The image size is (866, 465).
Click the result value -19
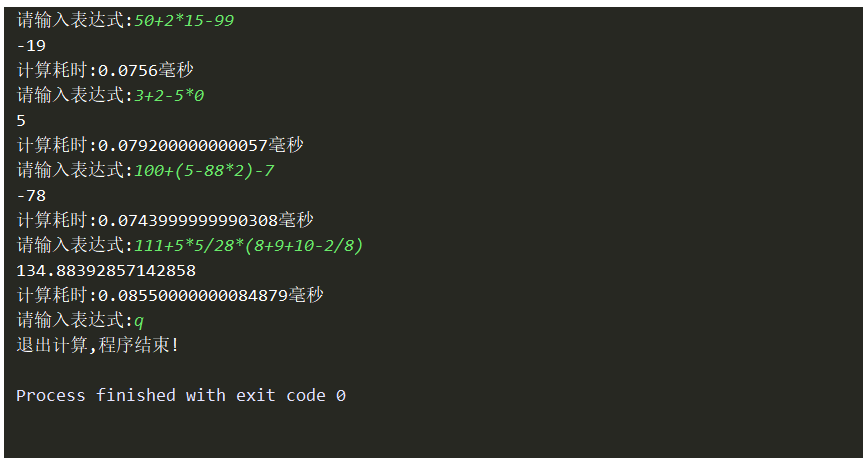[31, 45]
